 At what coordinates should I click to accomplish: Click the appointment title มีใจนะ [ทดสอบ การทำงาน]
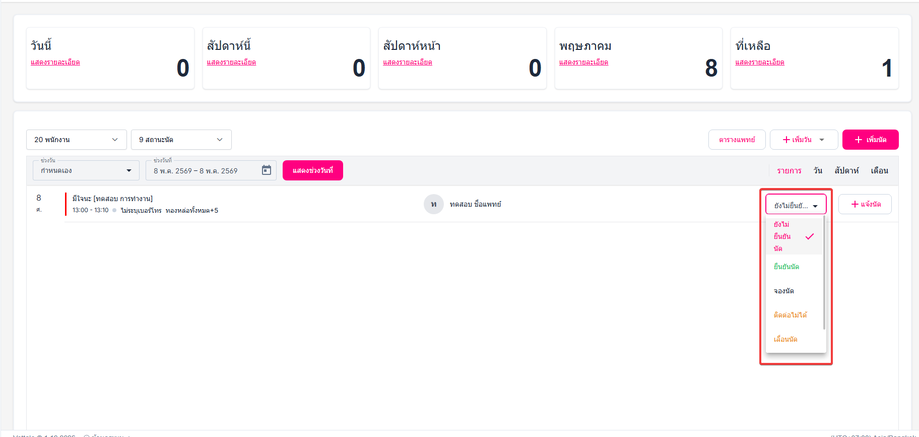113,199
